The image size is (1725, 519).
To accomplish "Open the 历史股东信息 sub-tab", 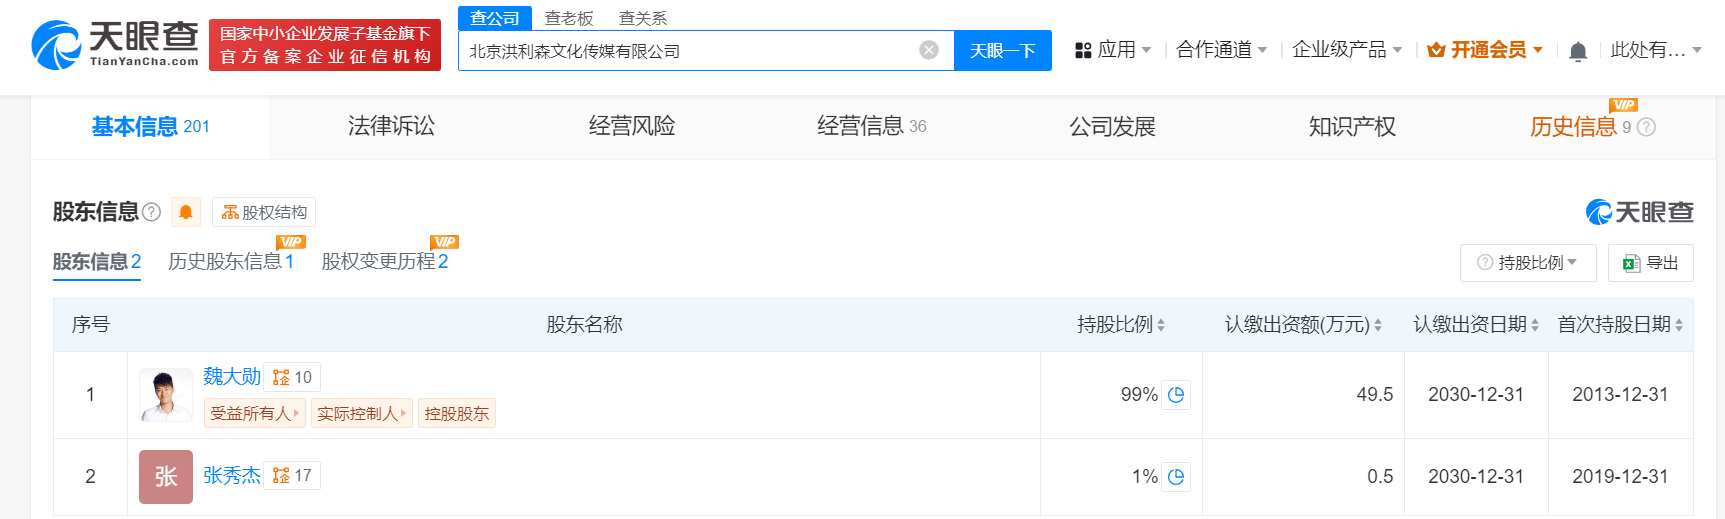I will 231,262.
